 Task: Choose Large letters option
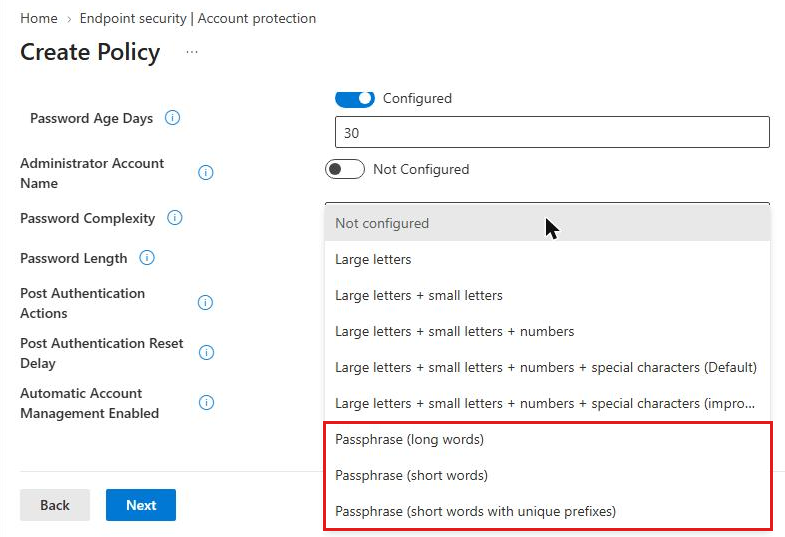point(547,259)
